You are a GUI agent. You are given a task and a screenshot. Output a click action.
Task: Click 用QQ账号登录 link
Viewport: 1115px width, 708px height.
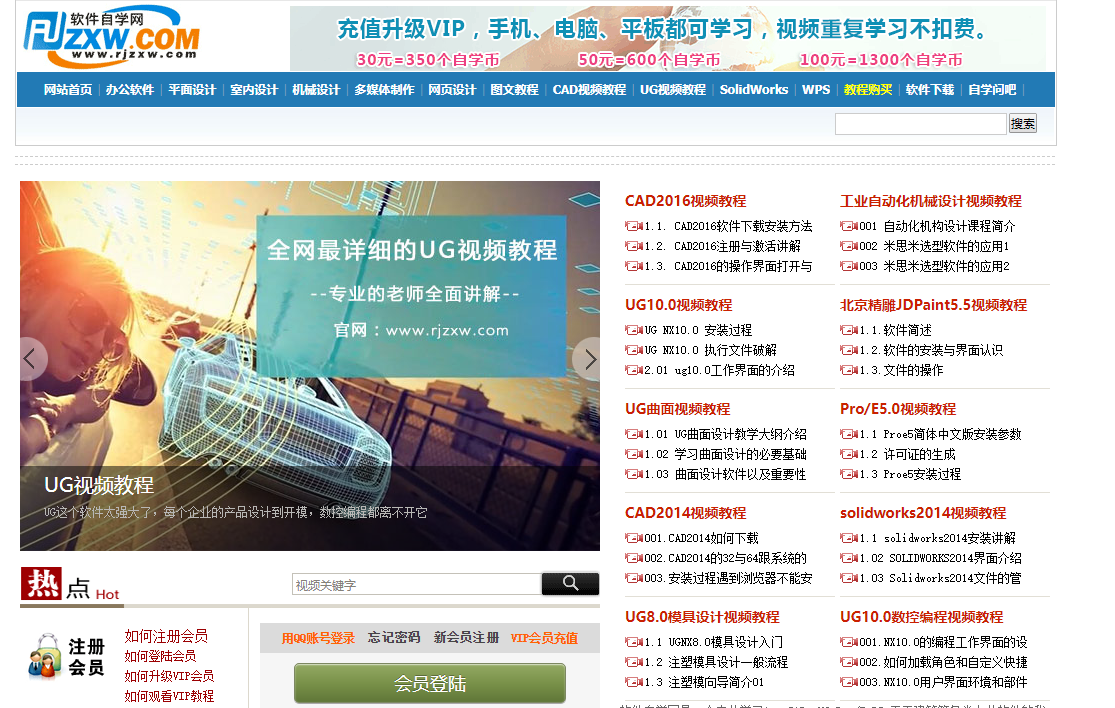[318, 638]
